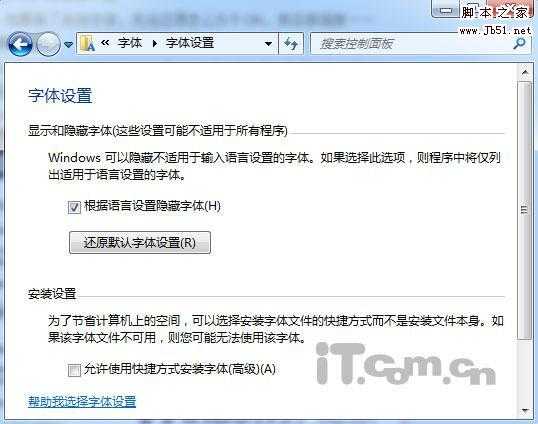Screen dimensions: 538x424
Task: Click the magnifier search icon
Action: tap(519, 44)
